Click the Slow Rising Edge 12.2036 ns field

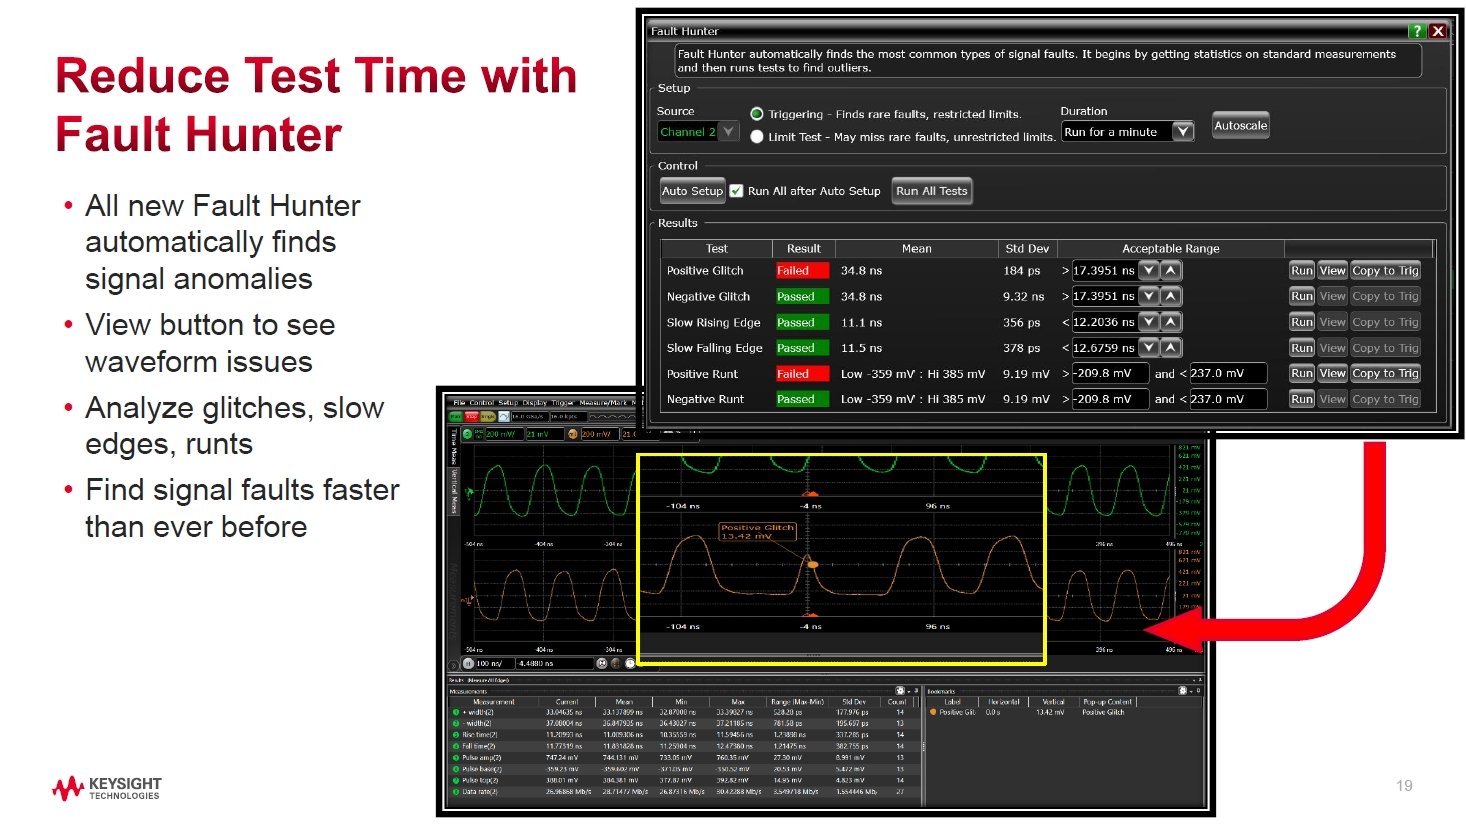point(1104,322)
